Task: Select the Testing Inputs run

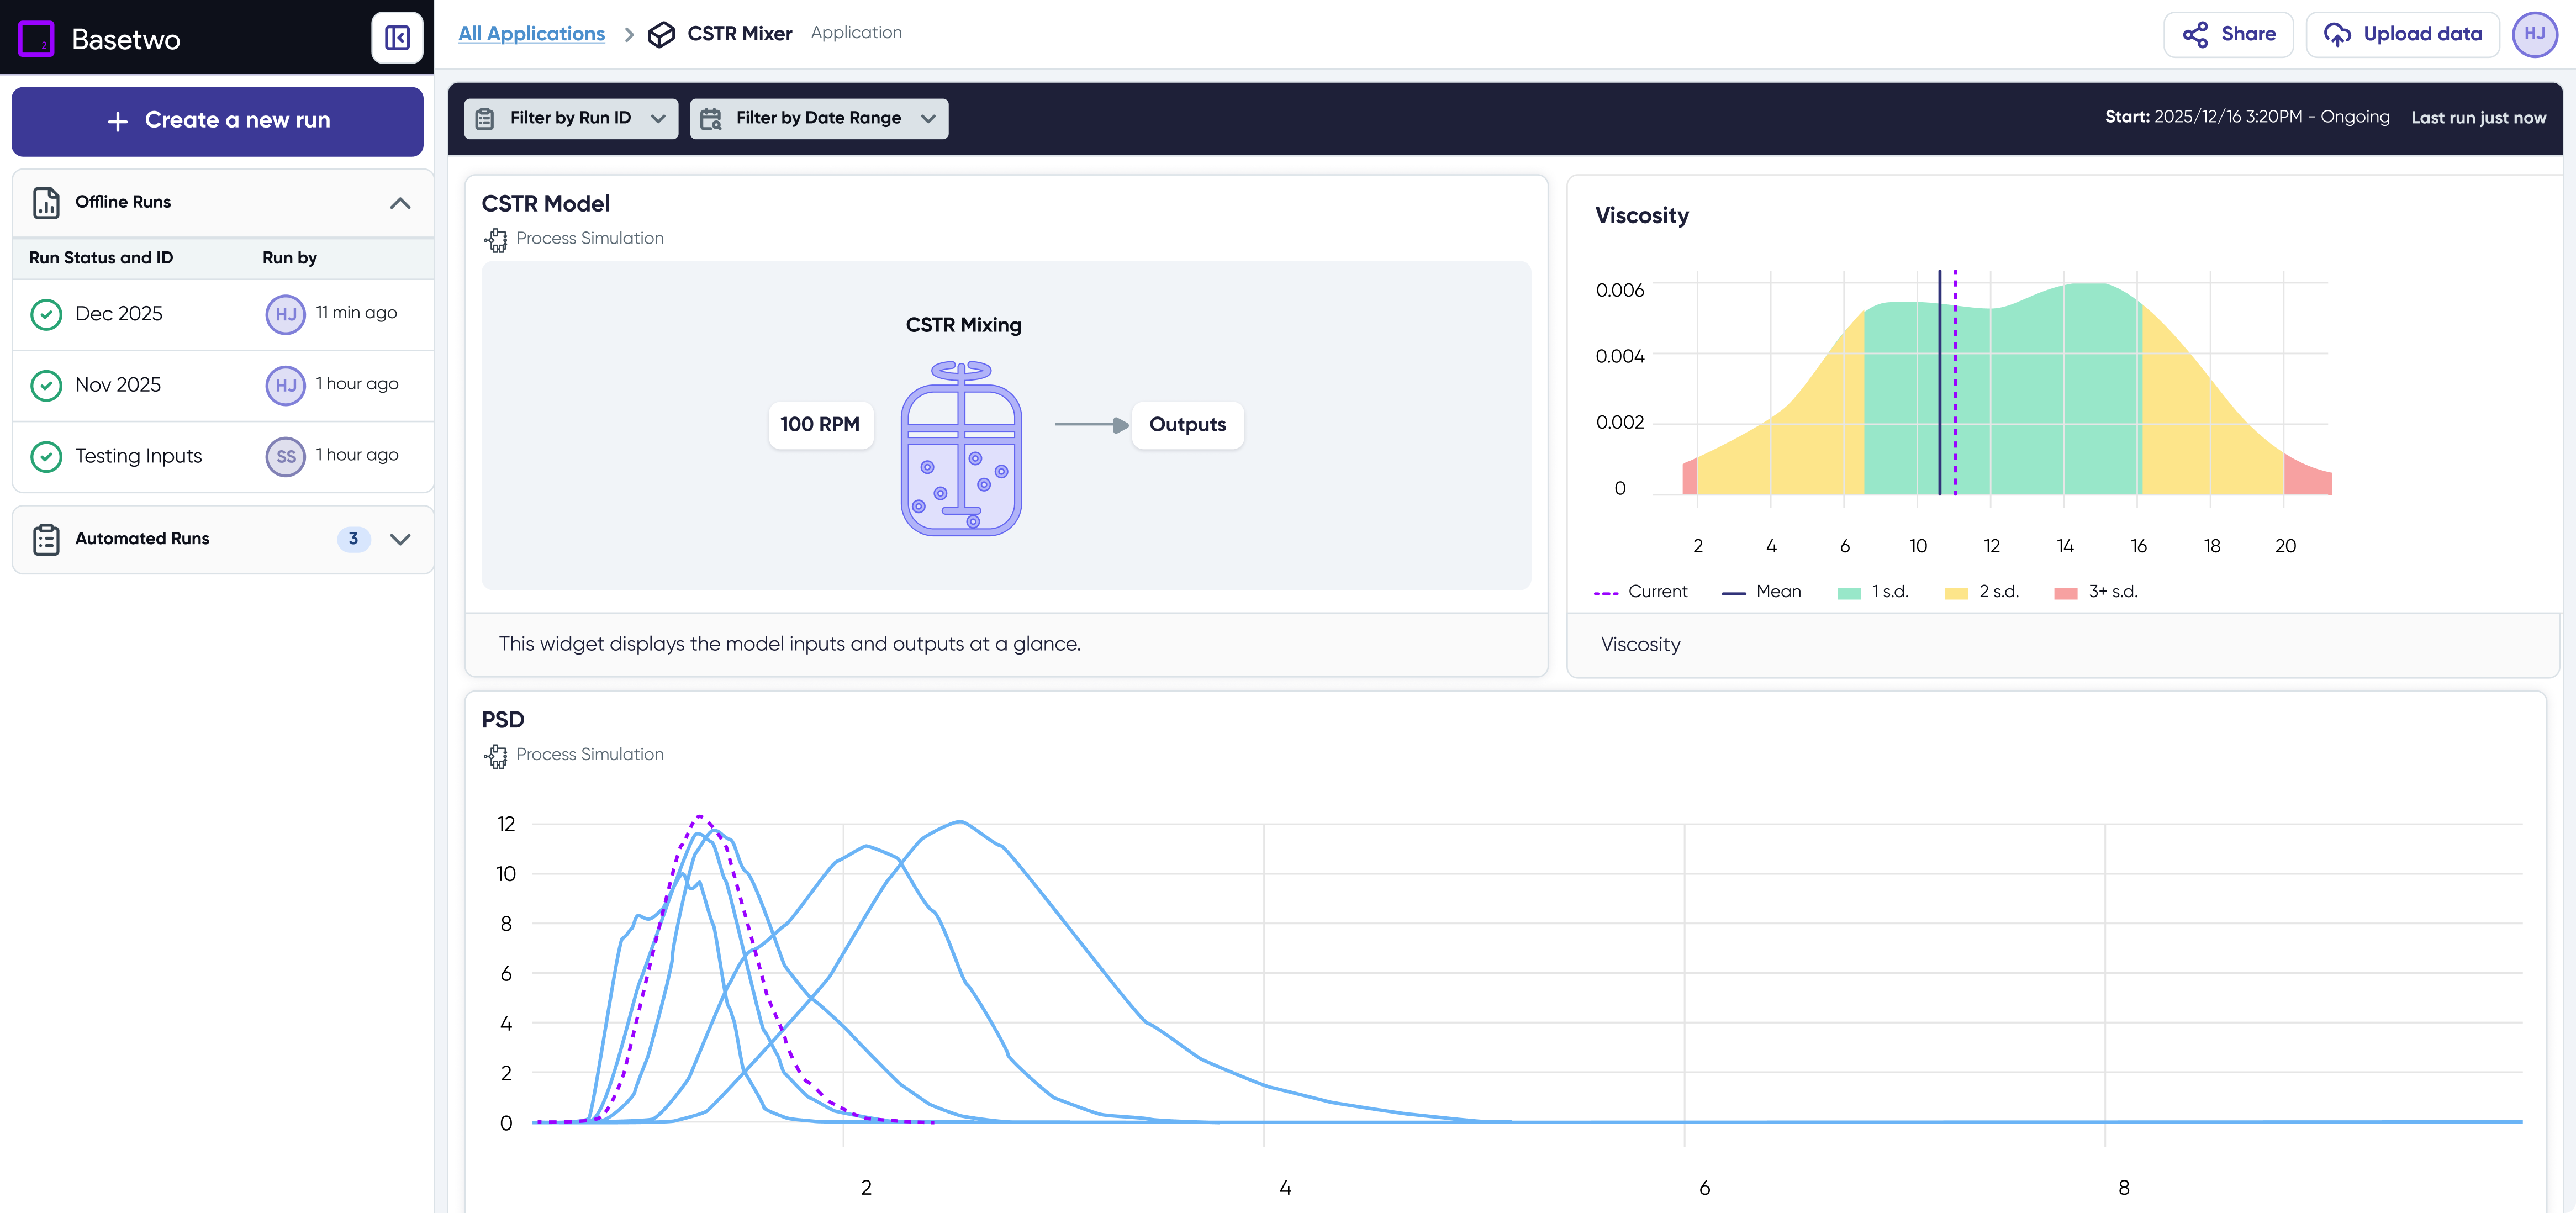Action: (138, 456)
